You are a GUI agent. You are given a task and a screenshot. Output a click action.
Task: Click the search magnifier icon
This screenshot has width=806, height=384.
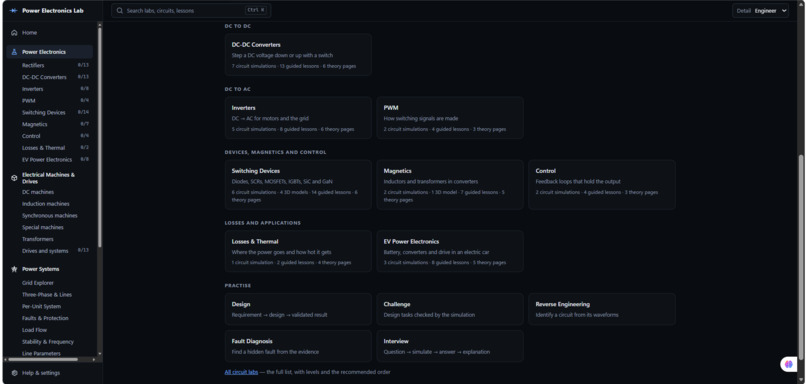click(x=120, y=10)
